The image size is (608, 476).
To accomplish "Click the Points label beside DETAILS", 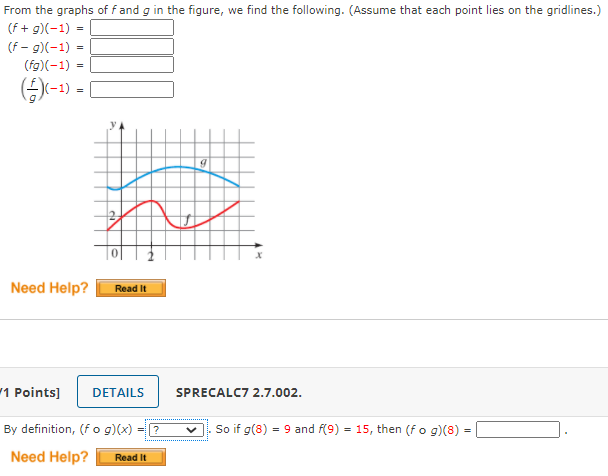I will [x=32, y=393].
